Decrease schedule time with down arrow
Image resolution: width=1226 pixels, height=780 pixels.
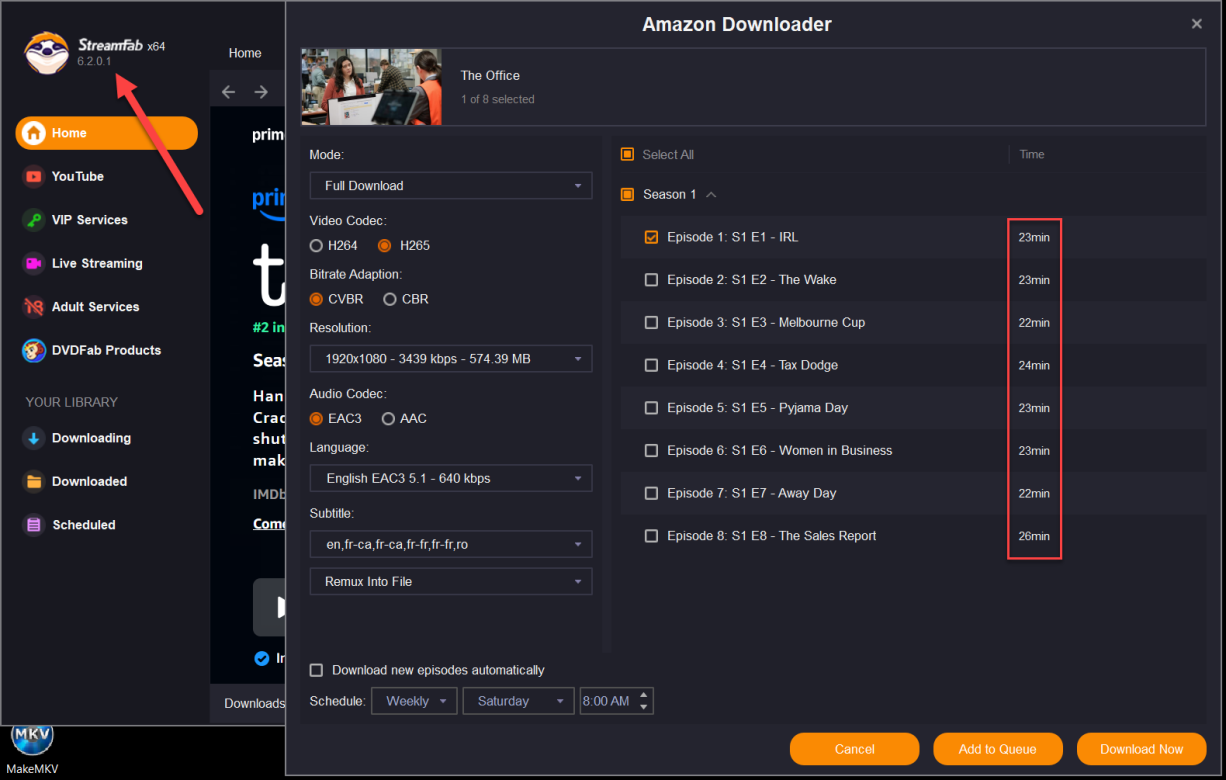[x=644, y=707]
